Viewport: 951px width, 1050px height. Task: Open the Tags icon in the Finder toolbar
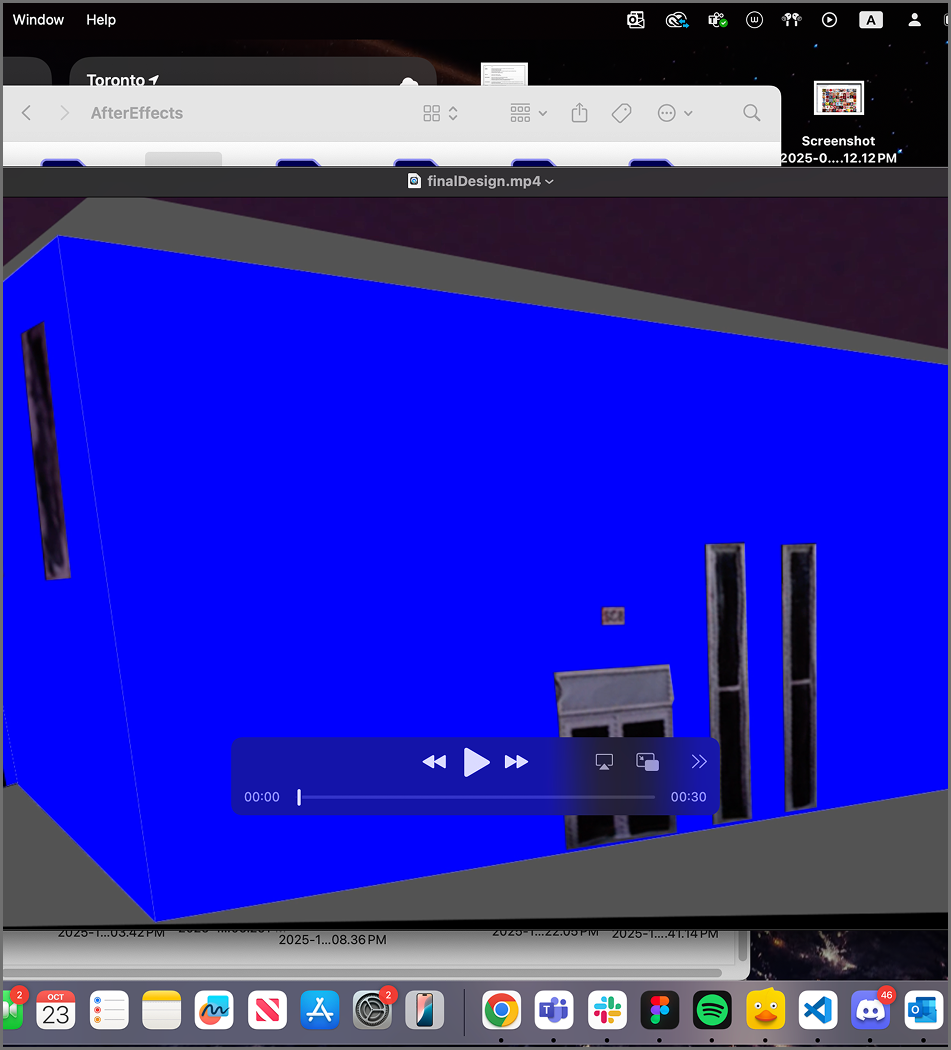(x=621, y=113)
